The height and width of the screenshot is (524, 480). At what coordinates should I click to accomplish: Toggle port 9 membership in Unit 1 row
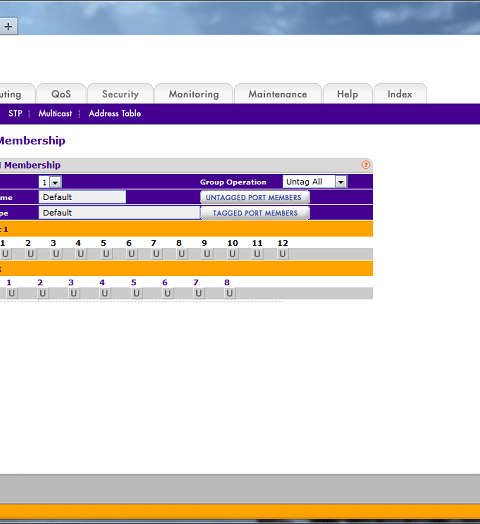pos(207,254)
